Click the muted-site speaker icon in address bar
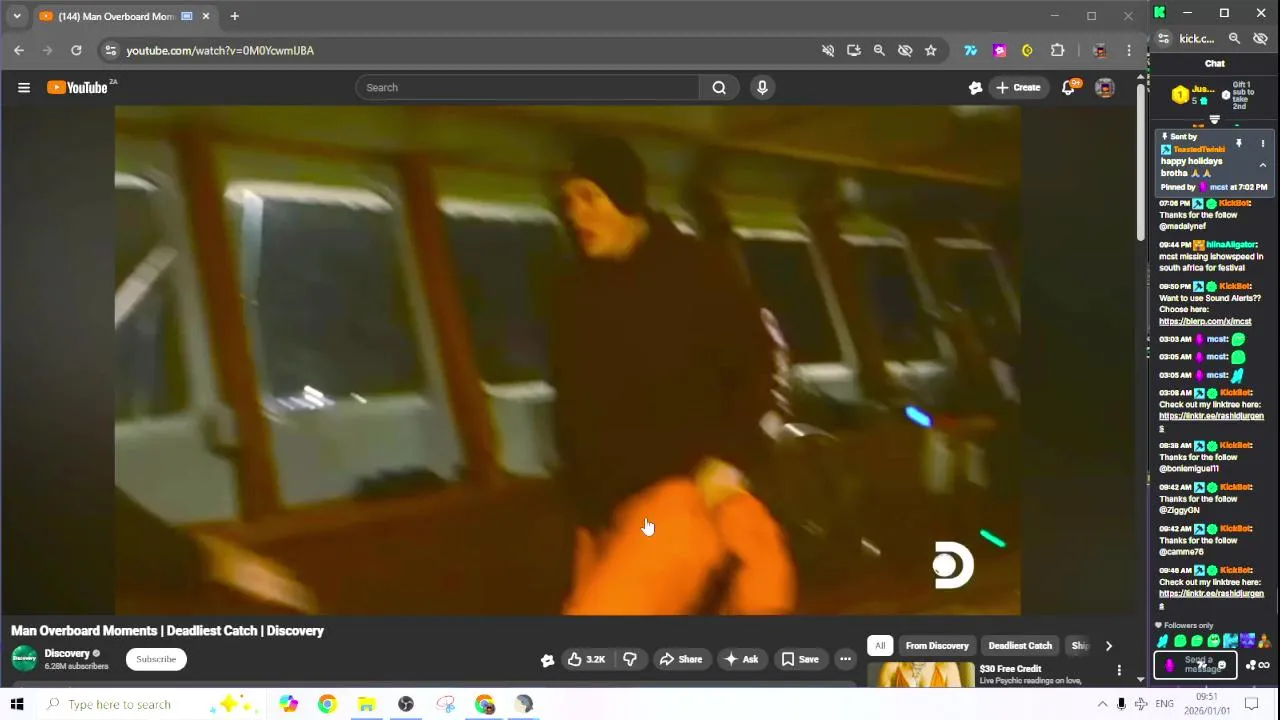 828,50
